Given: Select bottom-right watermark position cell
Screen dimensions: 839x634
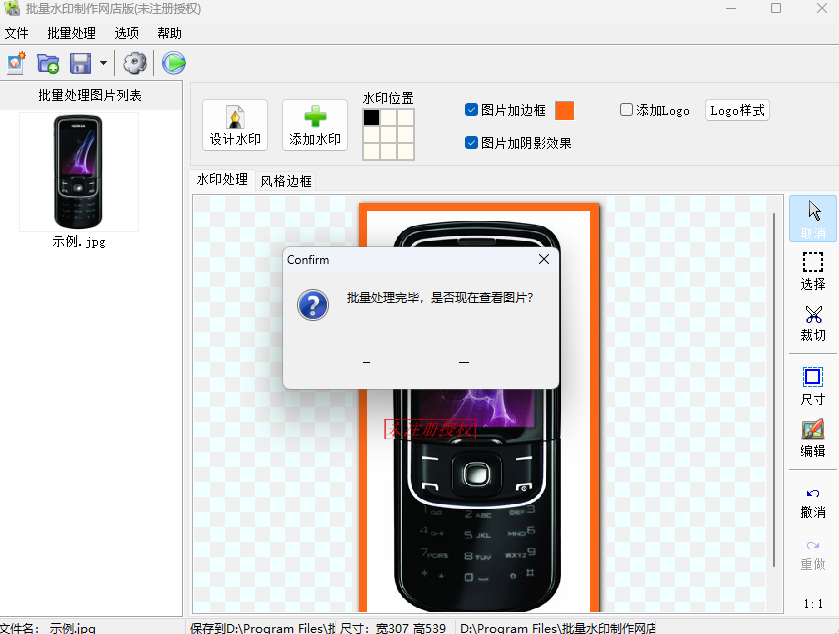Looking at the screenshot, I should click(406, 151).
